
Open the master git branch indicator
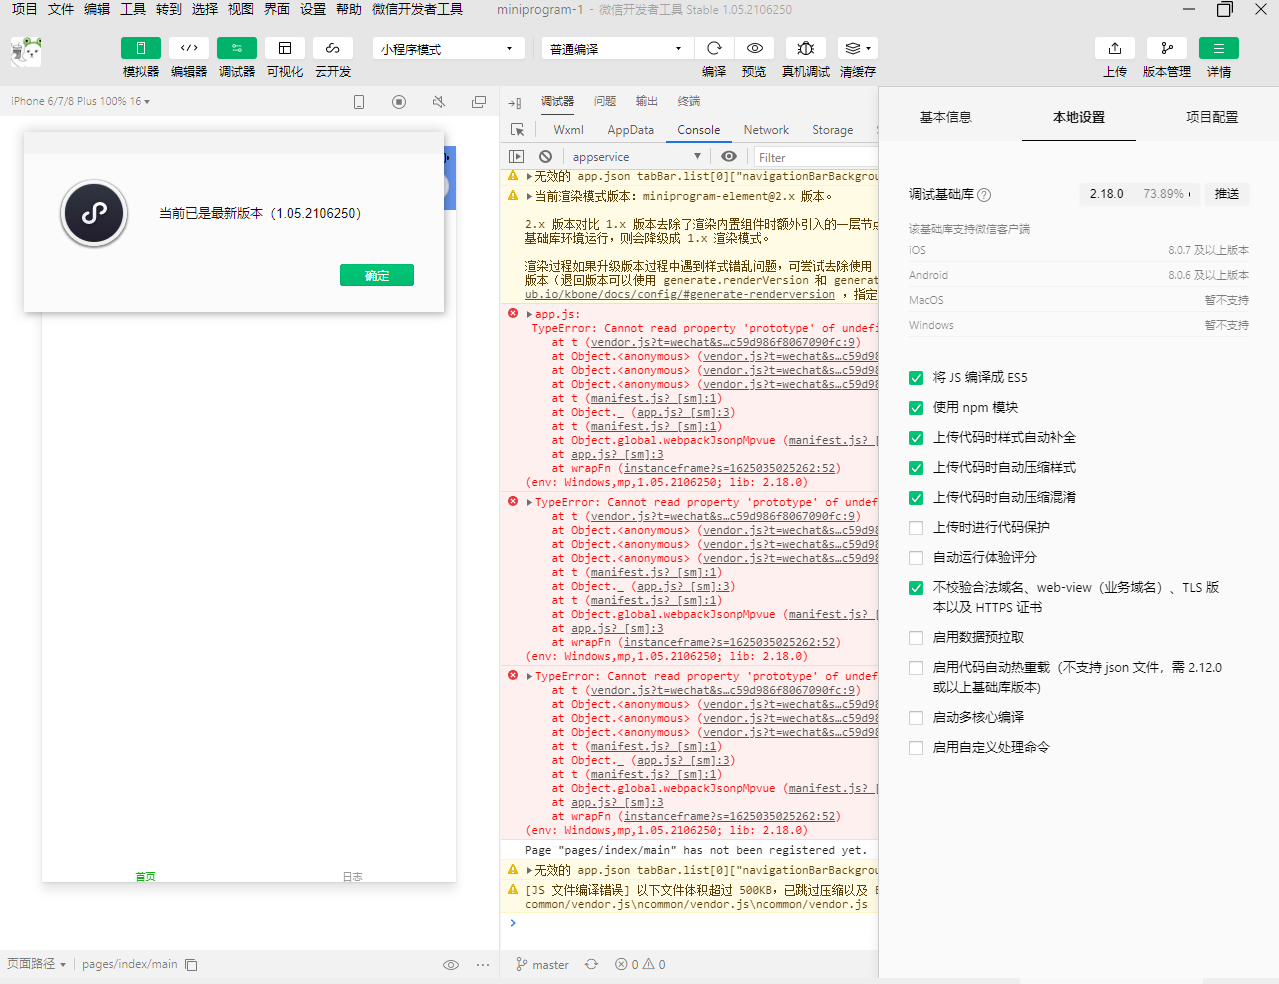tap(543, 965)
